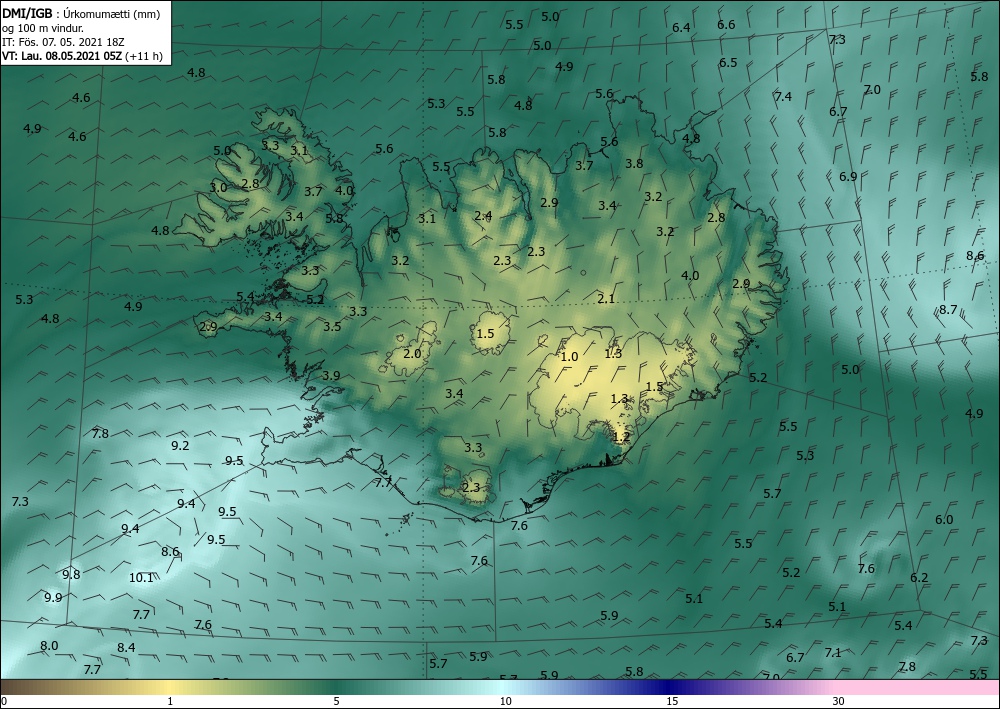The height and width of the screenshot is (709, 1000).
Task: Click the 'DMI/IGB : Úrkomumætti (mm)' title text
Action: (81, 13)
